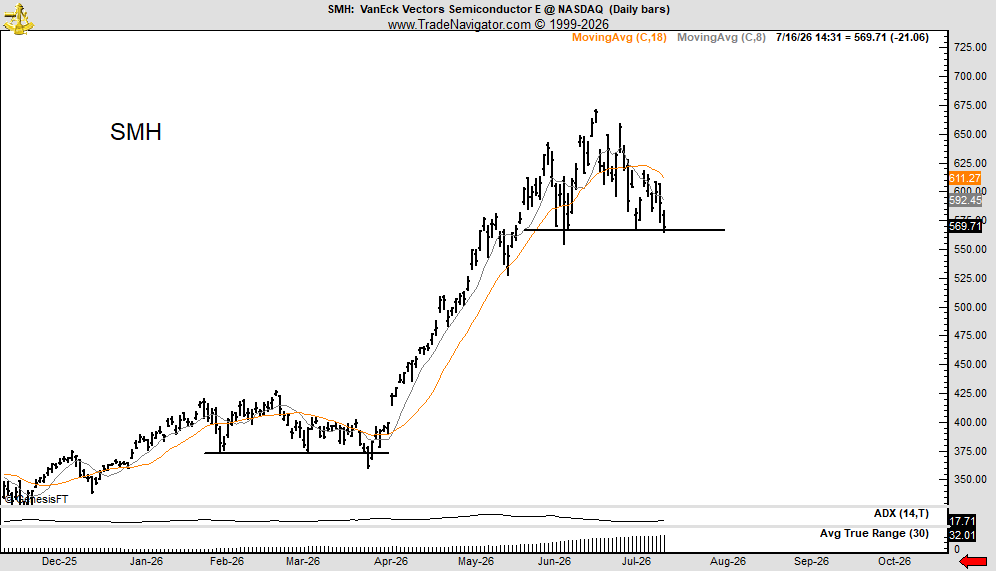Click the Jan-26 date axis label
996x571 pixels.
(146, 561)
